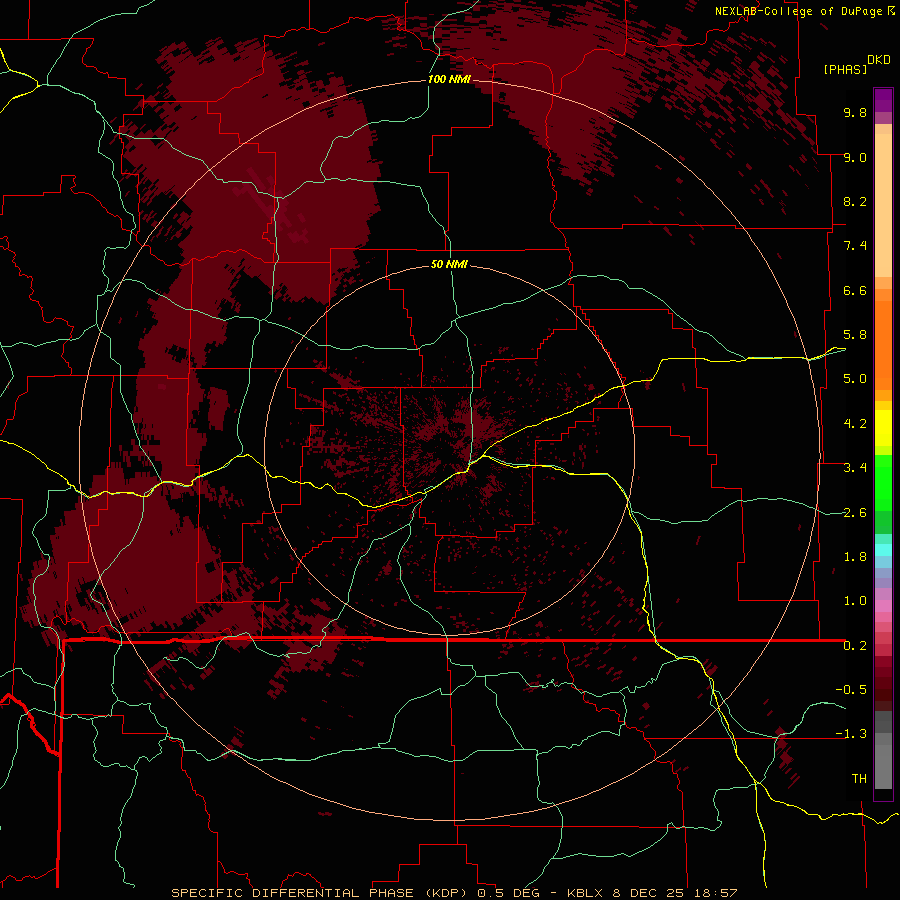The image size is (900, 900).
Task: Click the 6.6 scale value
Action: click(855, 290)
